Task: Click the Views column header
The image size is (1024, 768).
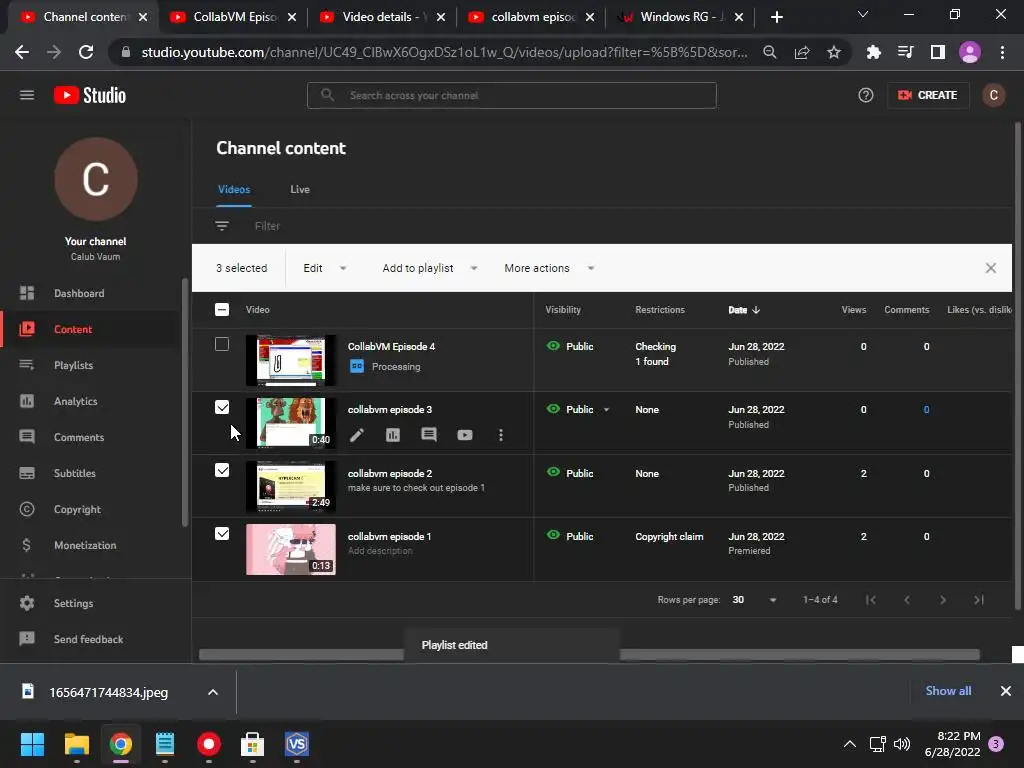Action: pyautogui.click(x=854, y=310)
